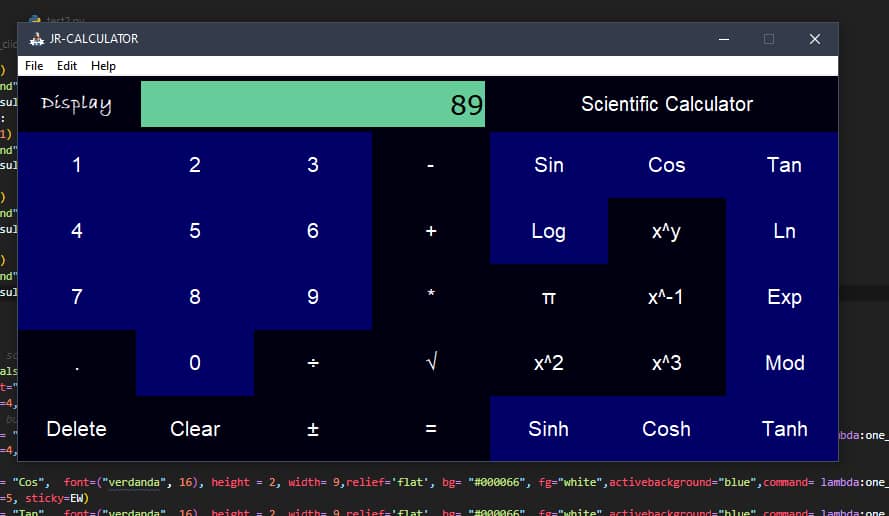Screen dimensions: 889x516
Task: Click the x^y power button
Action: (667, 231)
